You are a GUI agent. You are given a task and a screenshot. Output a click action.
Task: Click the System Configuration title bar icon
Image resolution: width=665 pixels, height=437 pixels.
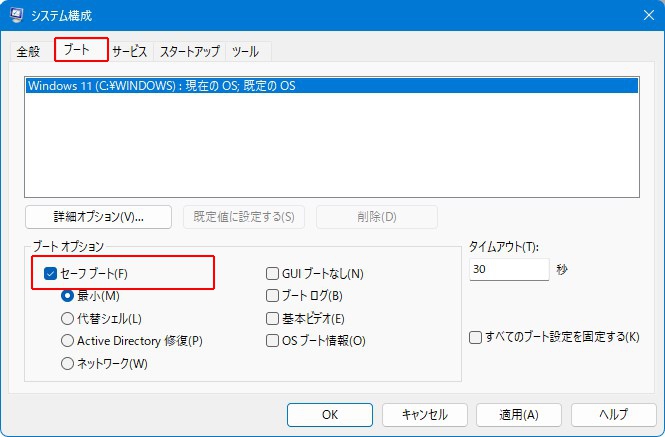click(x=18, y=16)
